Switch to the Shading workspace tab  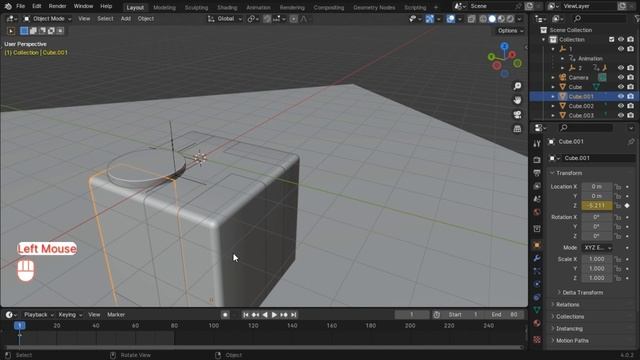(x=227, y=7)
